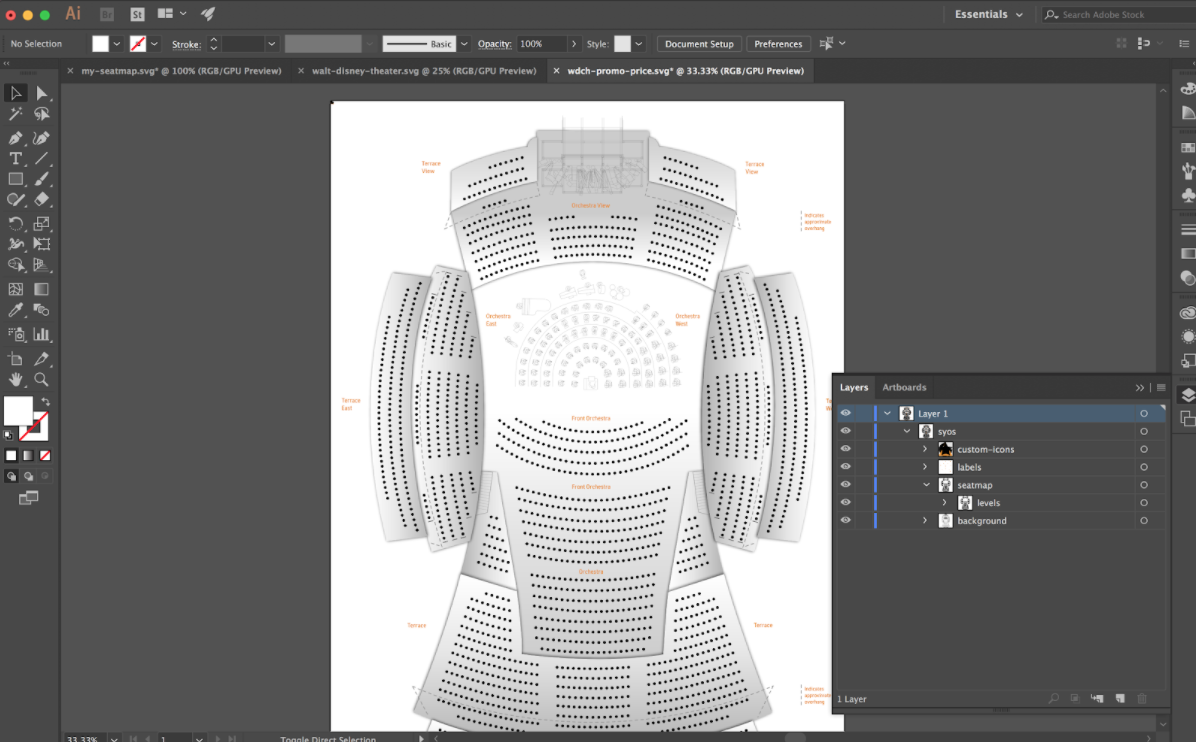Select the Perspective Grid tool
The image size is (1196, 742).
click(41, 265)
